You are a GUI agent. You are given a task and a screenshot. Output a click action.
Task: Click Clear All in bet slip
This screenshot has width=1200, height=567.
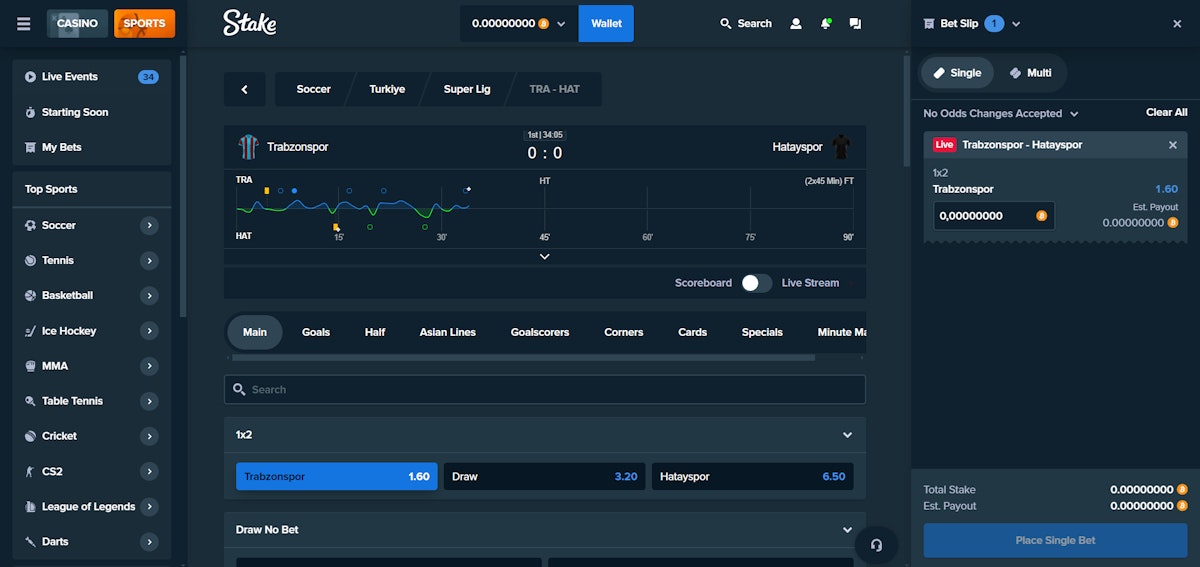click(1167, 113)
